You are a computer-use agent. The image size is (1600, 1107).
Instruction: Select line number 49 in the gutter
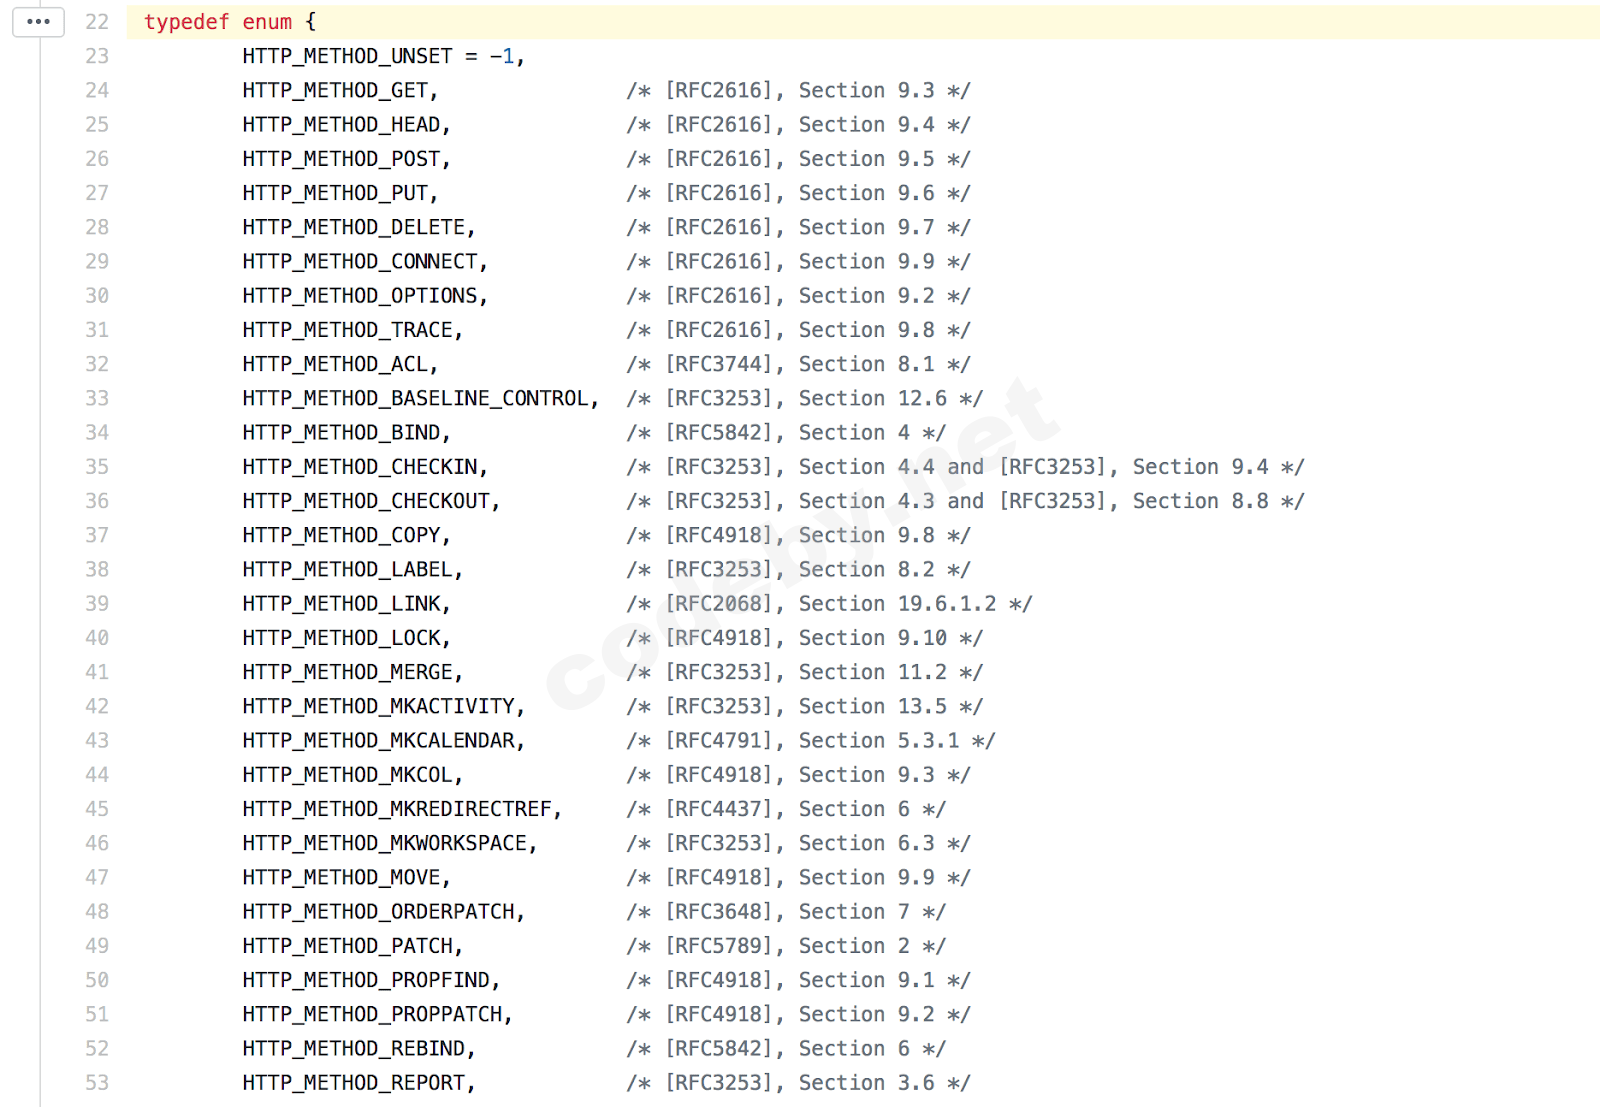tap(97, 946)
